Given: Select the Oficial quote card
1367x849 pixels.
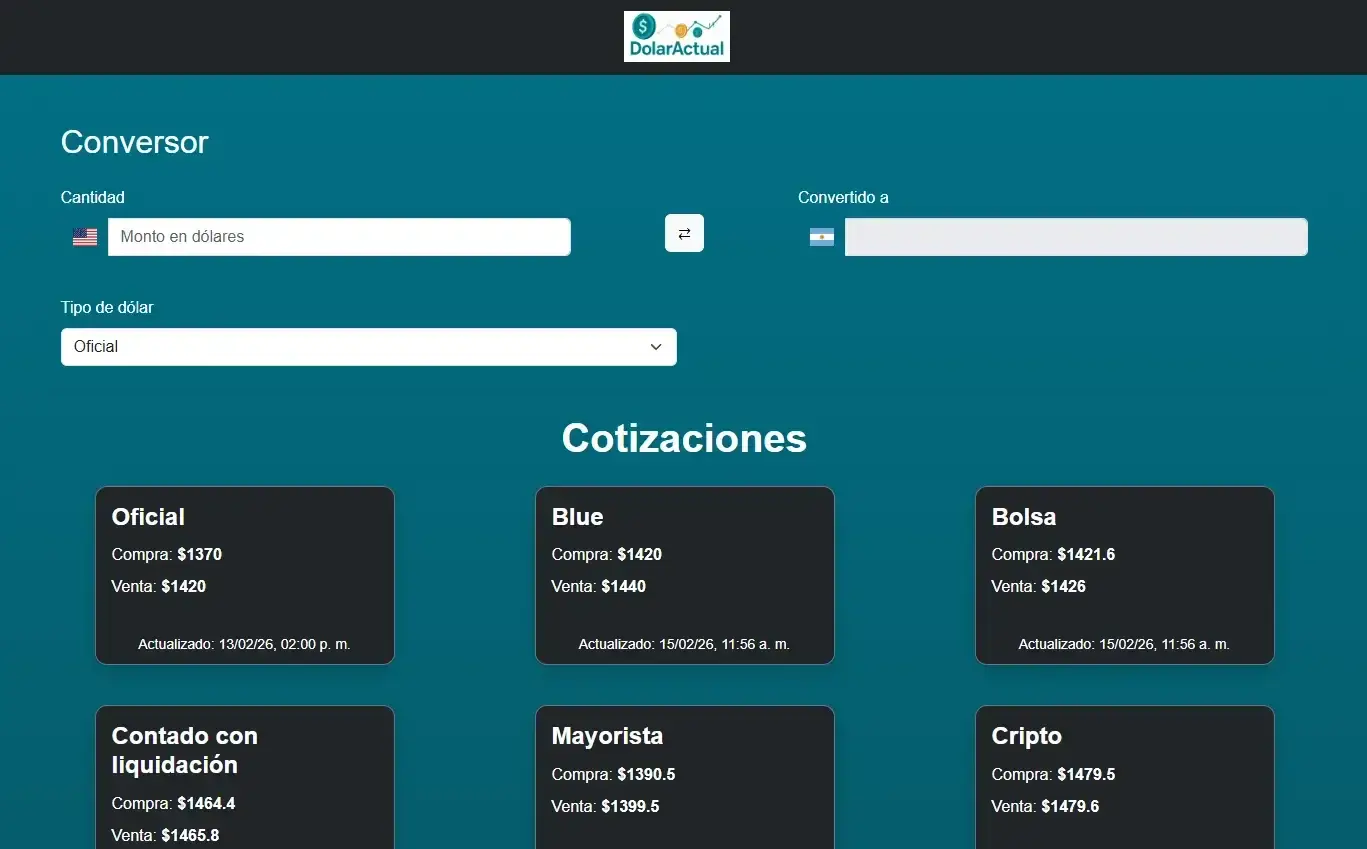Looking at the screenshot, I should (x=244, y=575).
